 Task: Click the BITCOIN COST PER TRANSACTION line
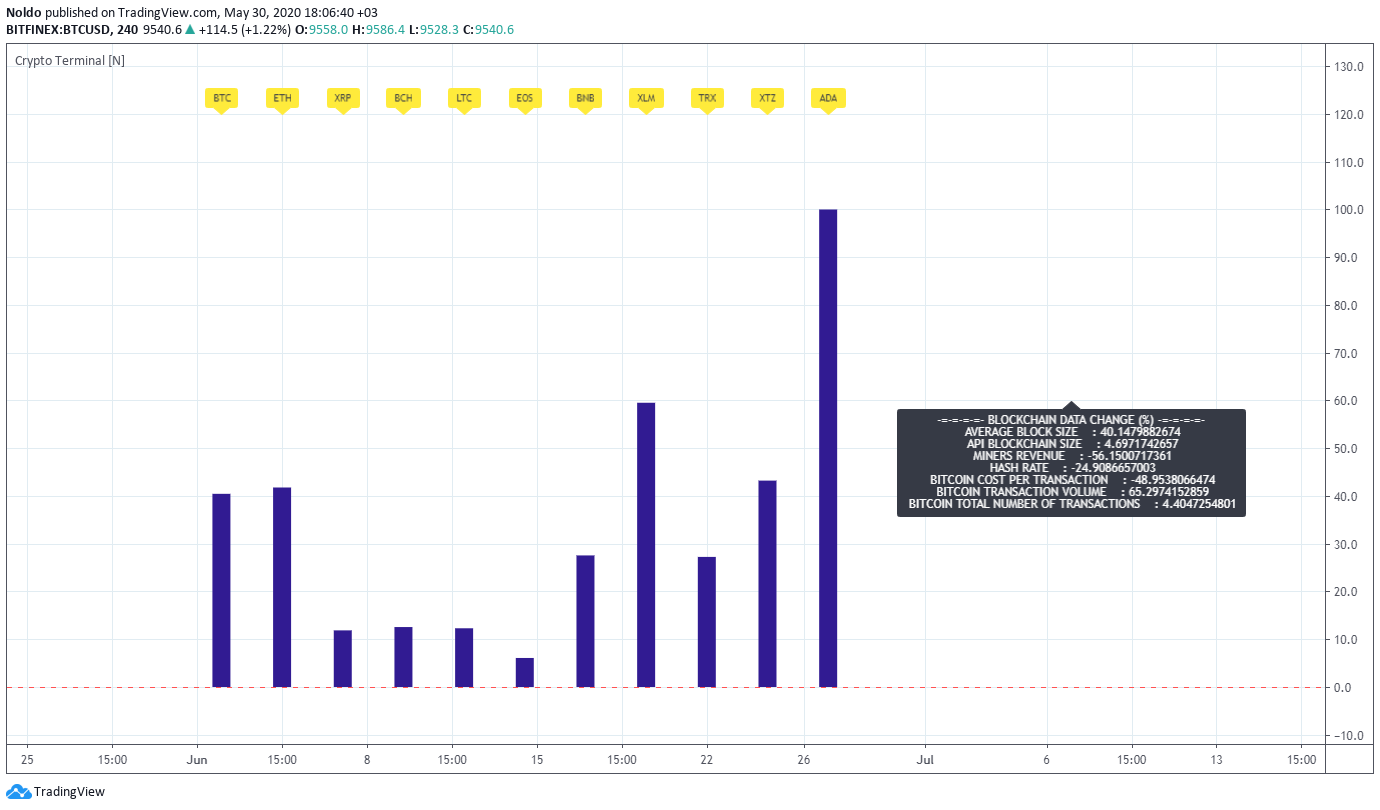coord(1071,480)
